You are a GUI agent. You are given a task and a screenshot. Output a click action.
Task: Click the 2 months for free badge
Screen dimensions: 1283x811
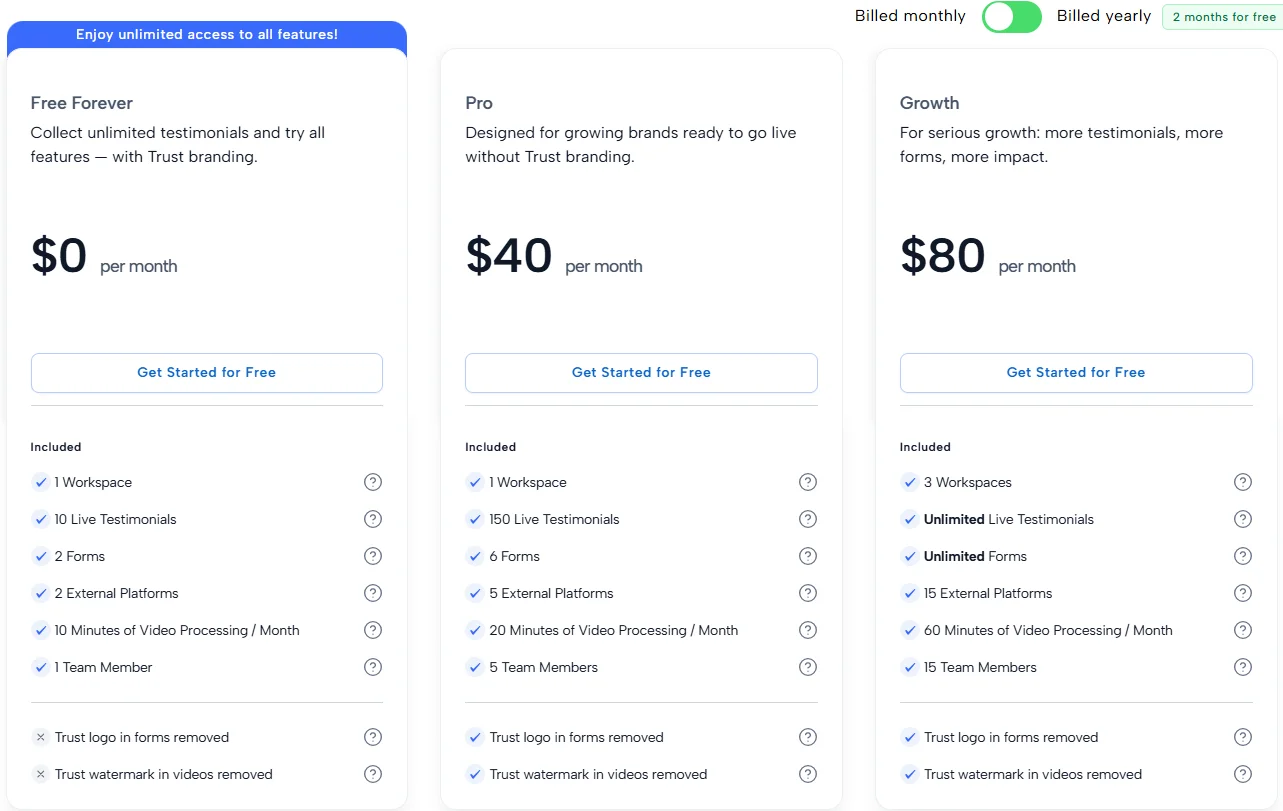[x=1221, y=17]
